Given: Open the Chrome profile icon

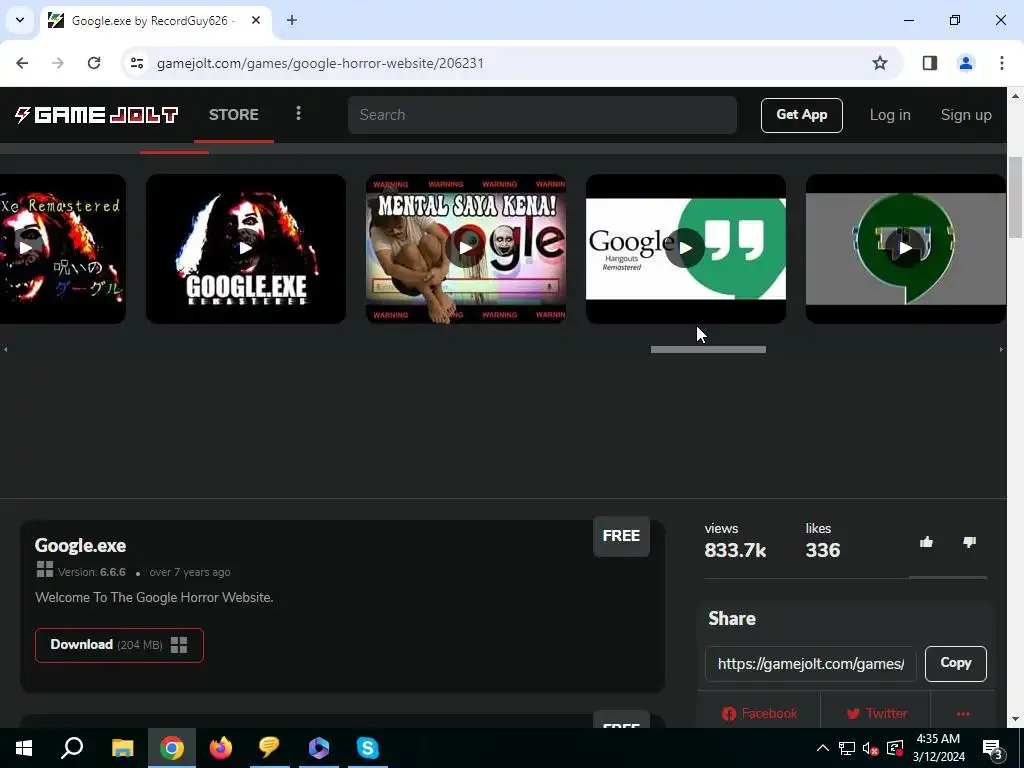Looking at the screenshot, I should 966,63.
